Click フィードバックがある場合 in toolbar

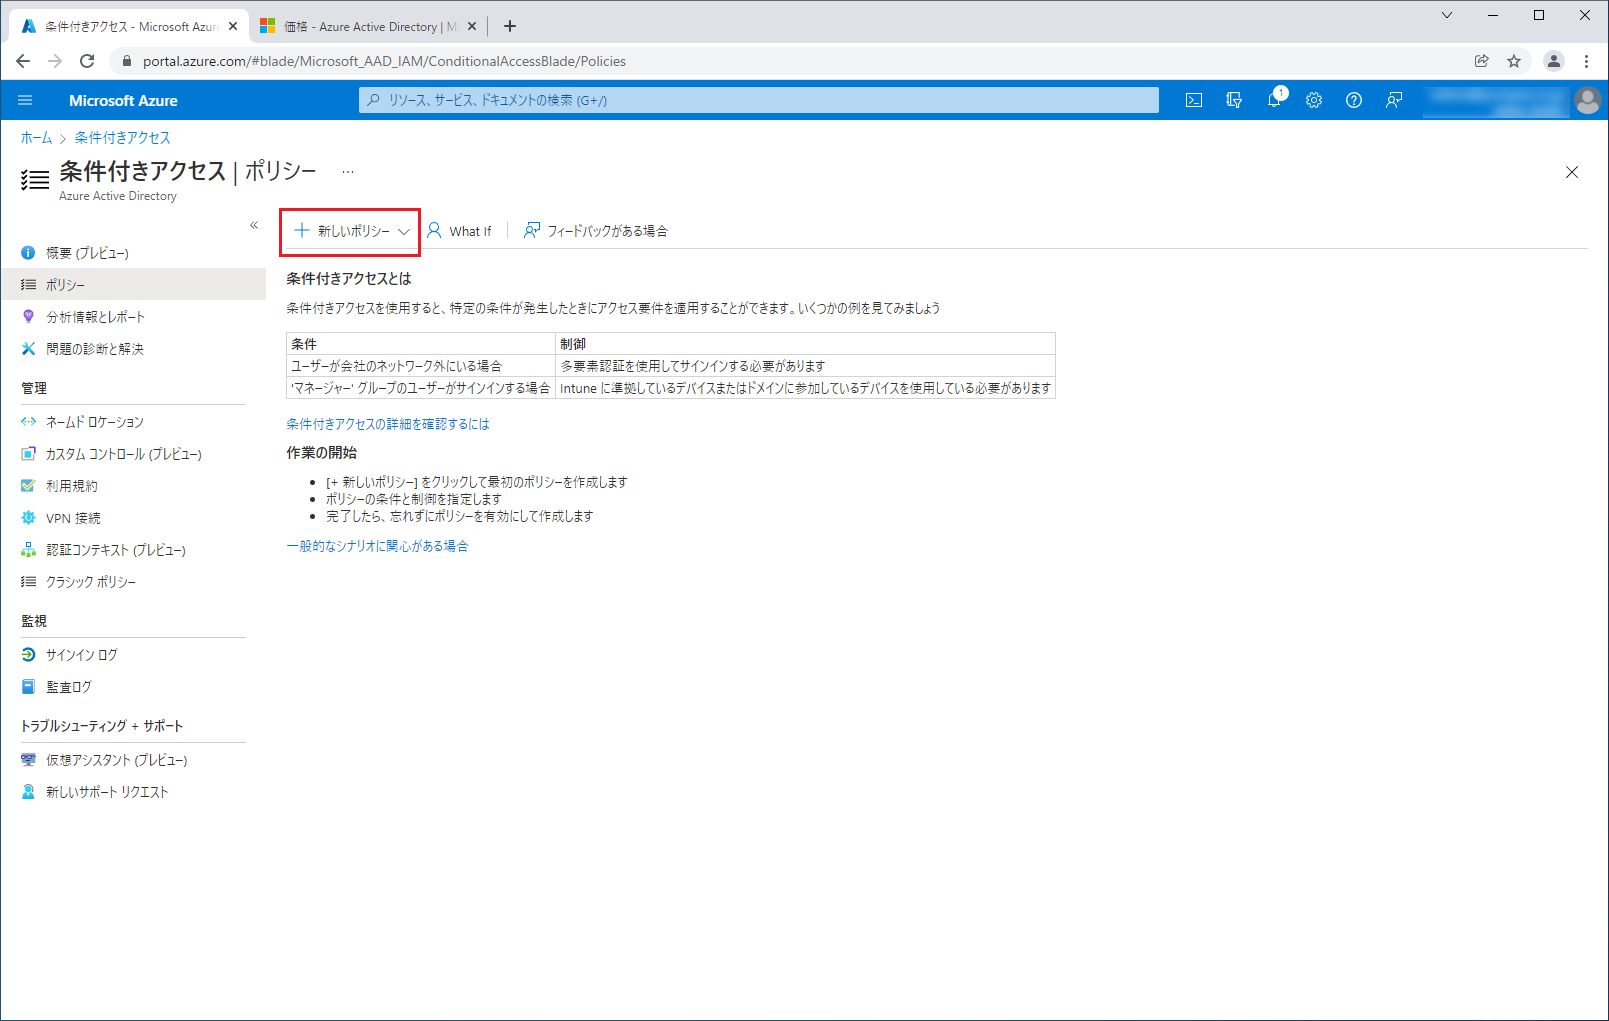(x=596, y=231)
